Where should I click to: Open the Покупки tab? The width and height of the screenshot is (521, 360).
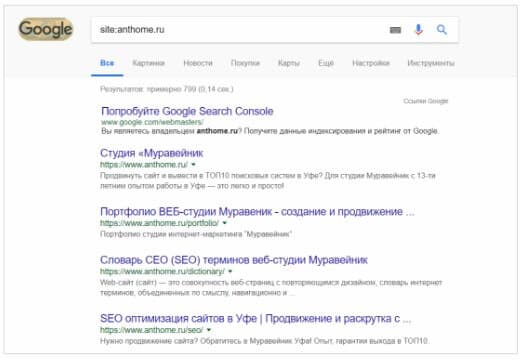pyautogui.click(x=245, y=63)
